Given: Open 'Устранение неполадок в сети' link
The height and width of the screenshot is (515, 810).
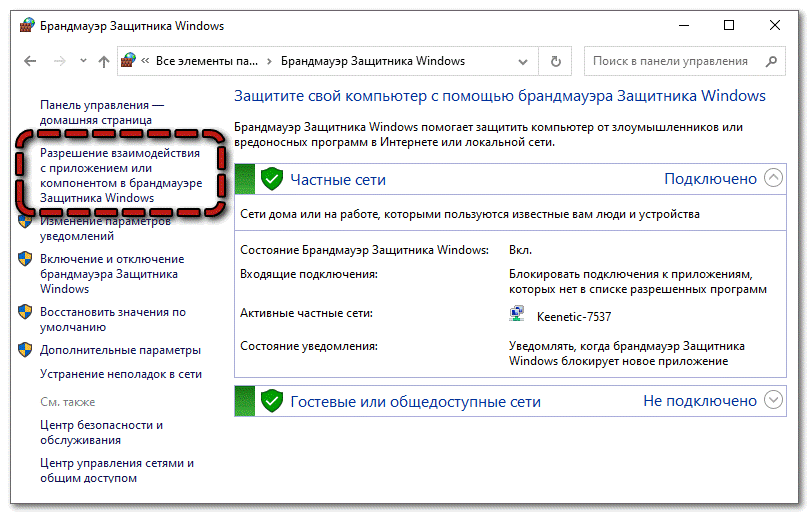Looking at the screenshot, I should [x=121, y=374].
